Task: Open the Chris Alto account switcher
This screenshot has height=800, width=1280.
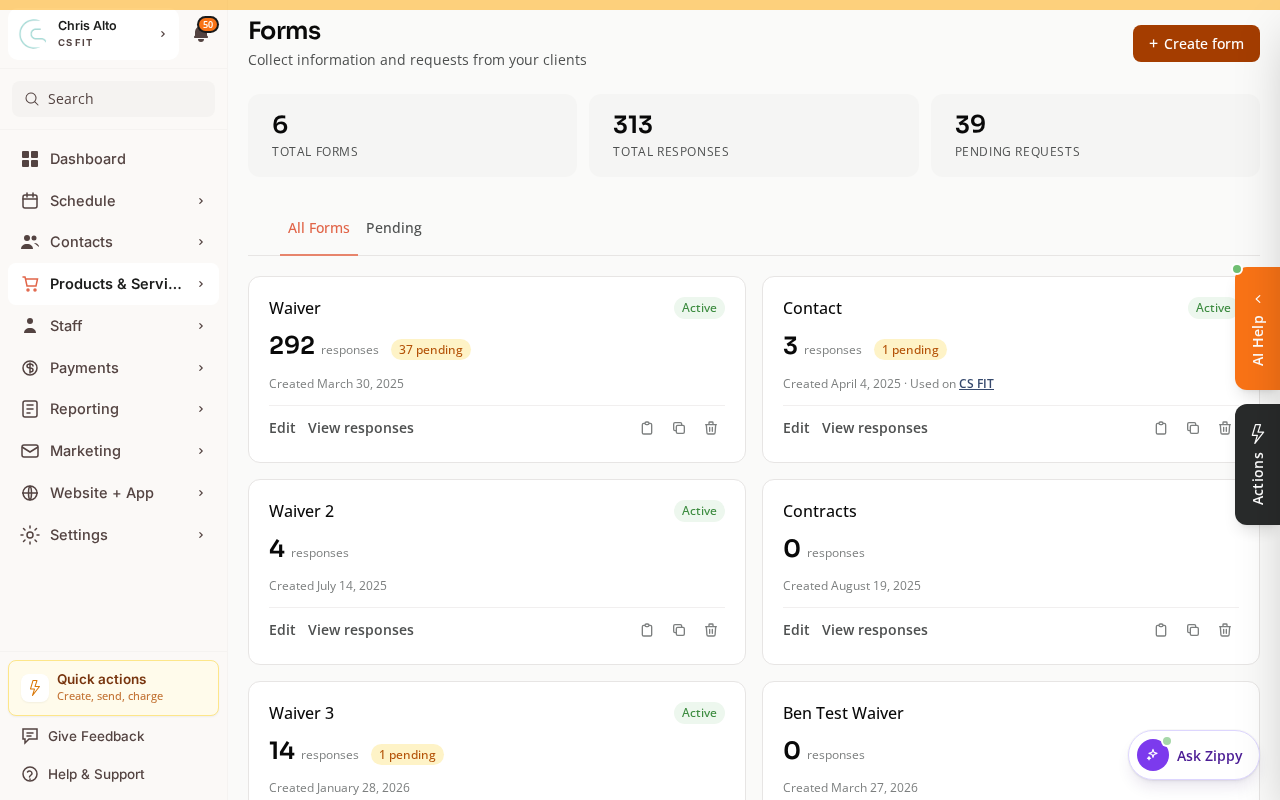Action: [94, 34]
